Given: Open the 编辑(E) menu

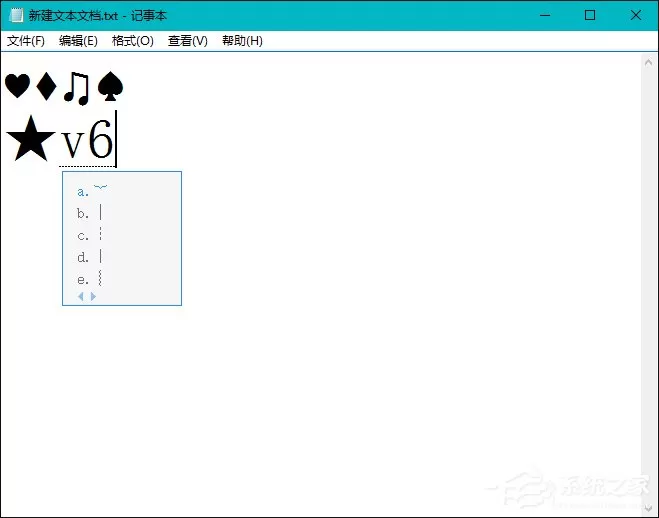Looking at the screenshot, I should click(x=78, y=41).
